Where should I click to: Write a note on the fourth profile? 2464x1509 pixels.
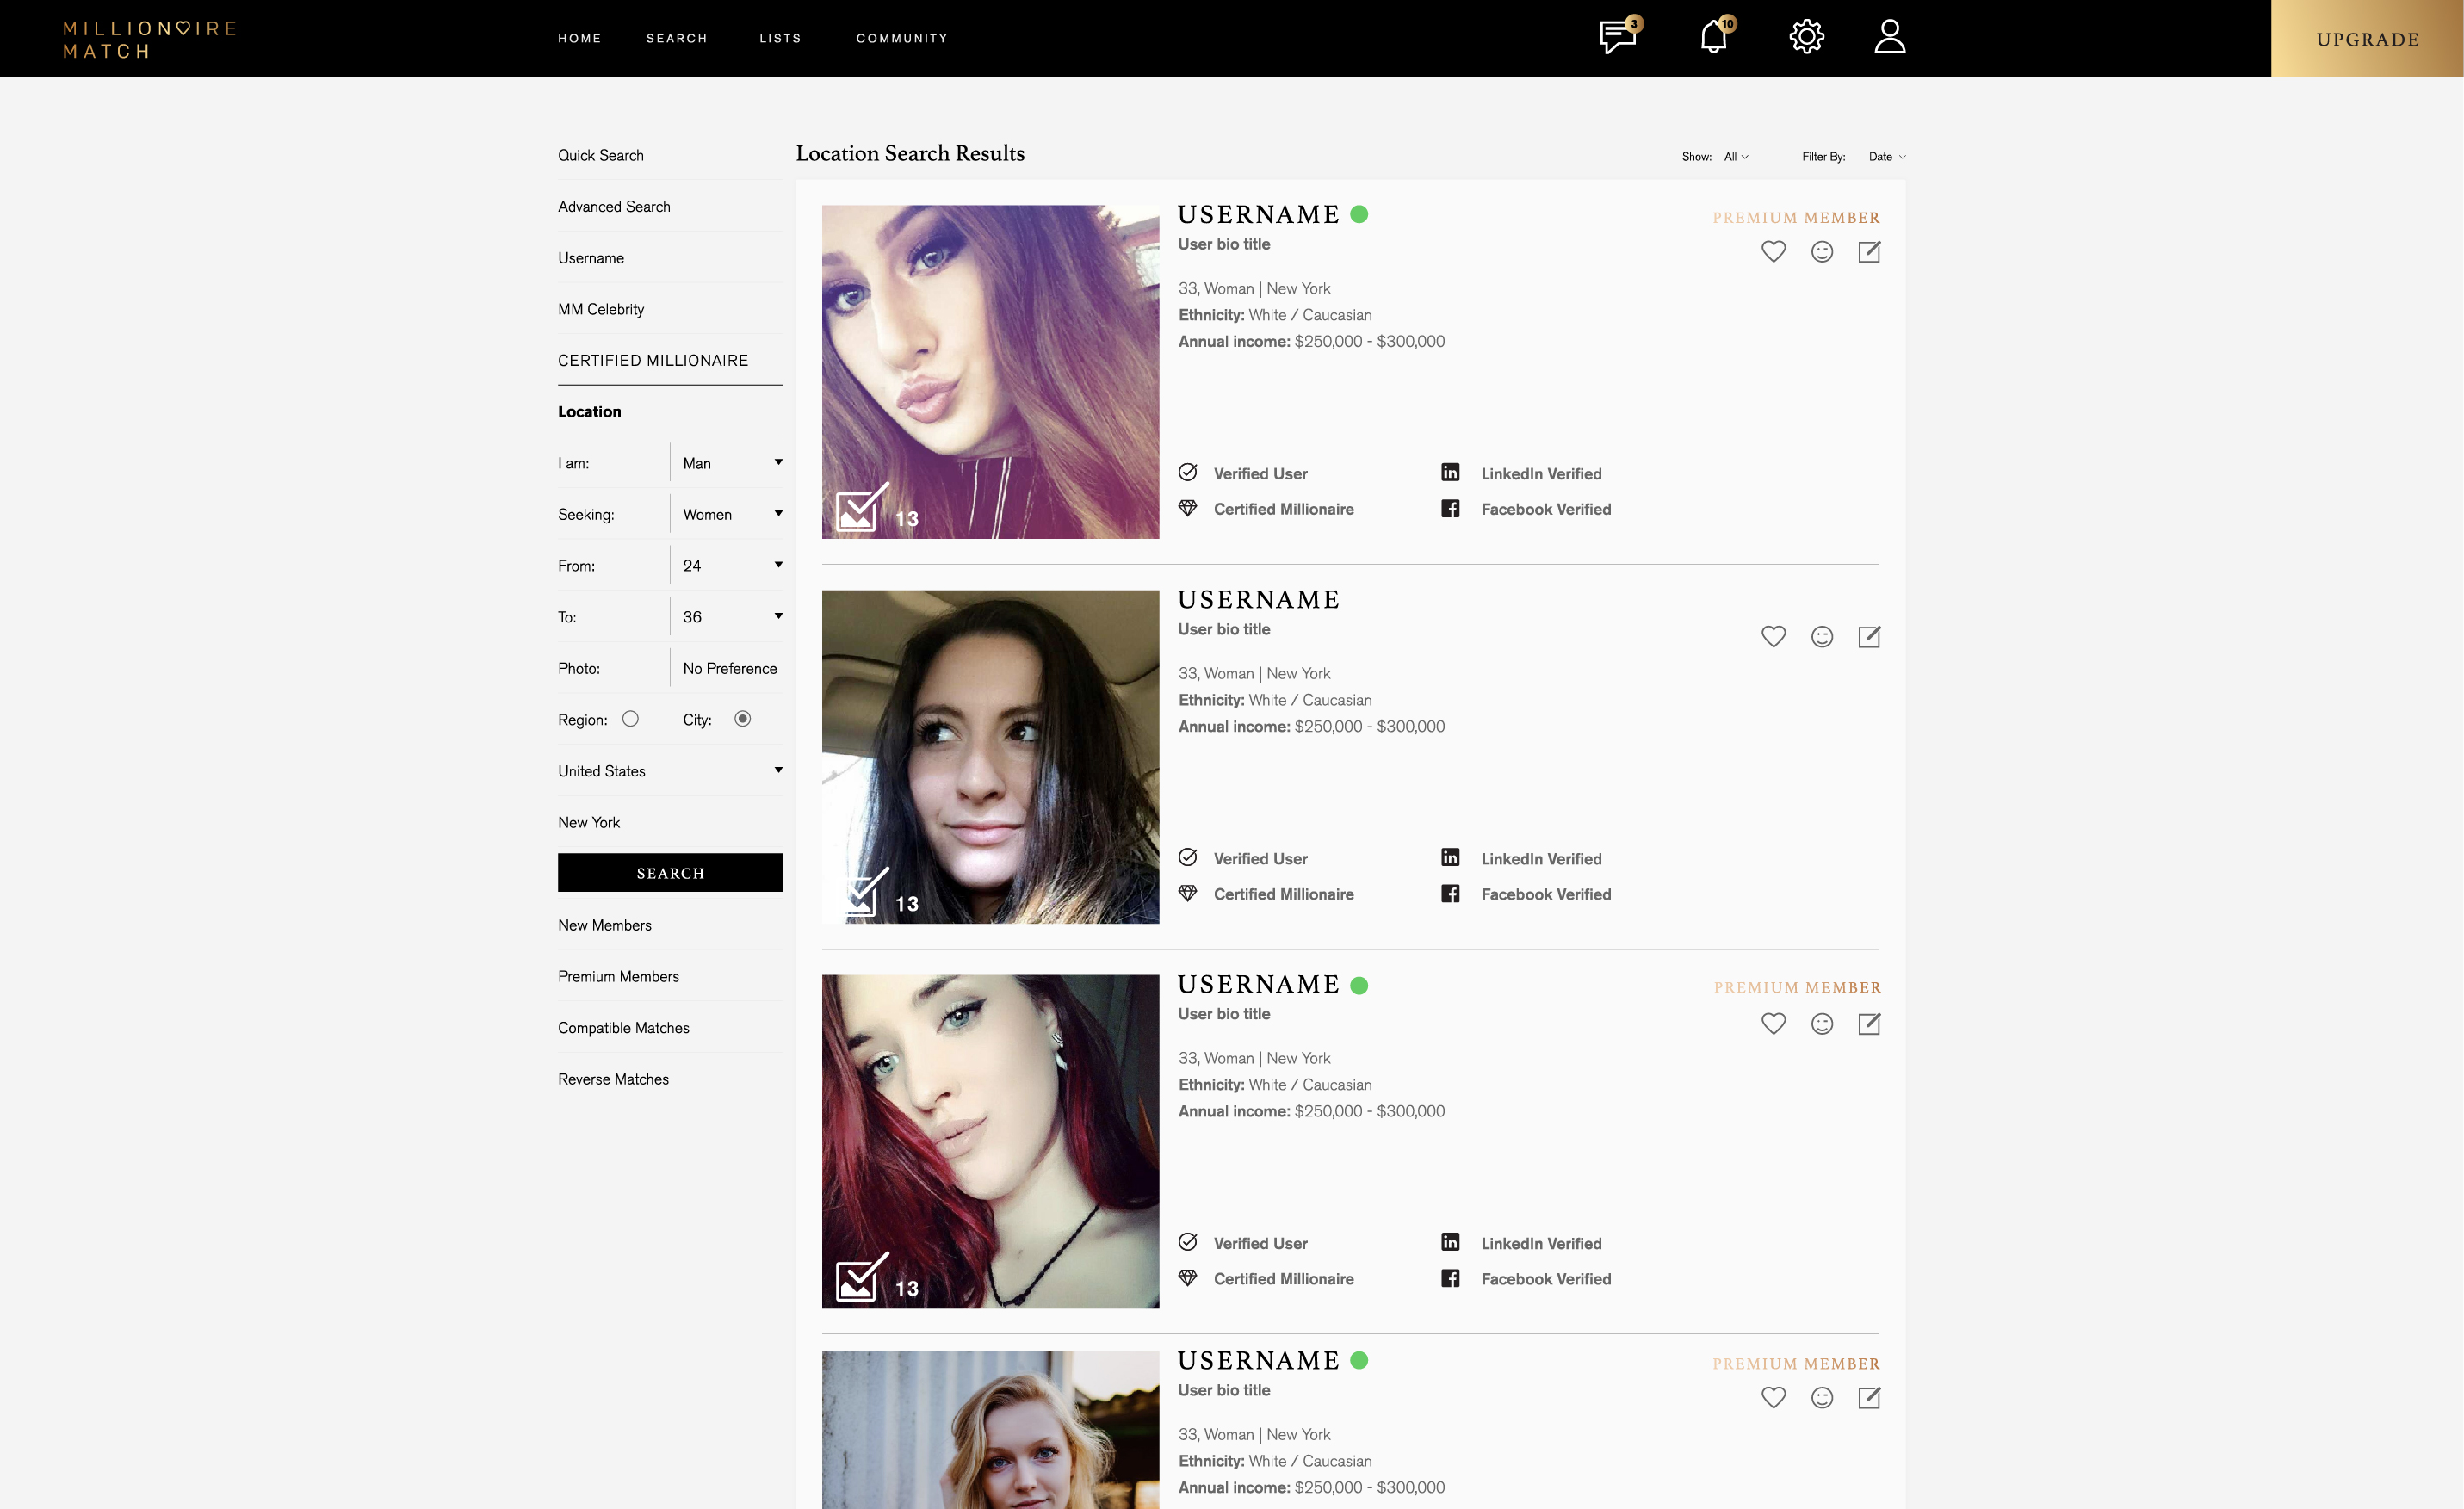pyautogui.click(x=1869, y=1398)
